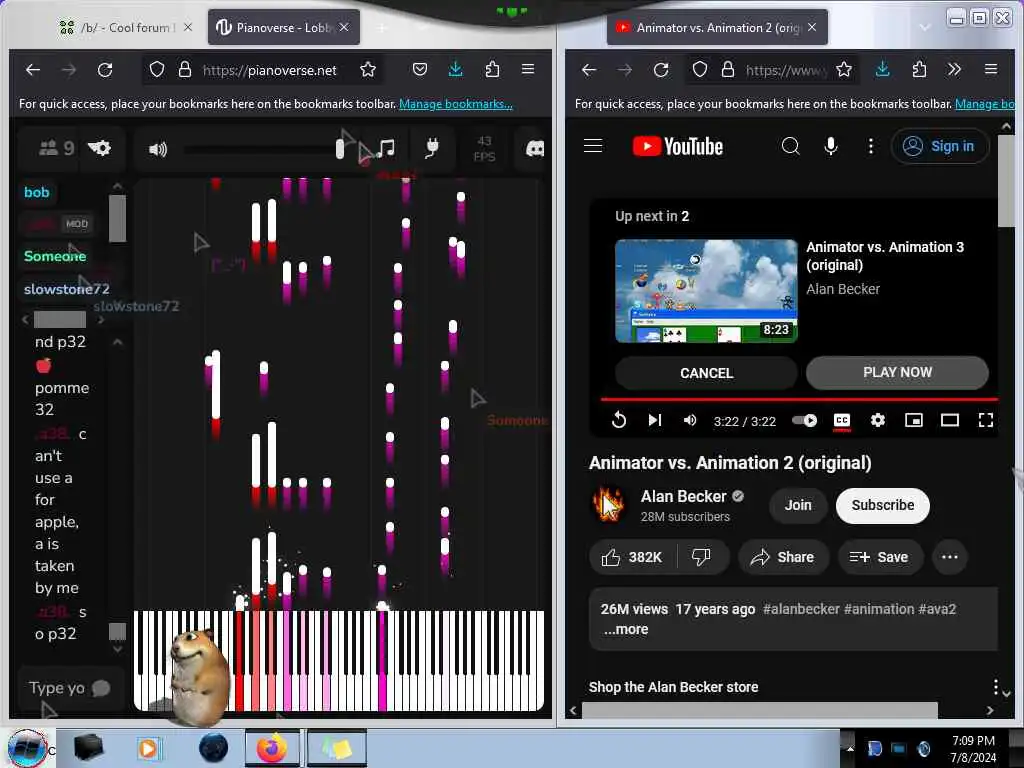Switch to theater mode
This screenshot has width=1024, height=768.
click(x=950, y=420)
